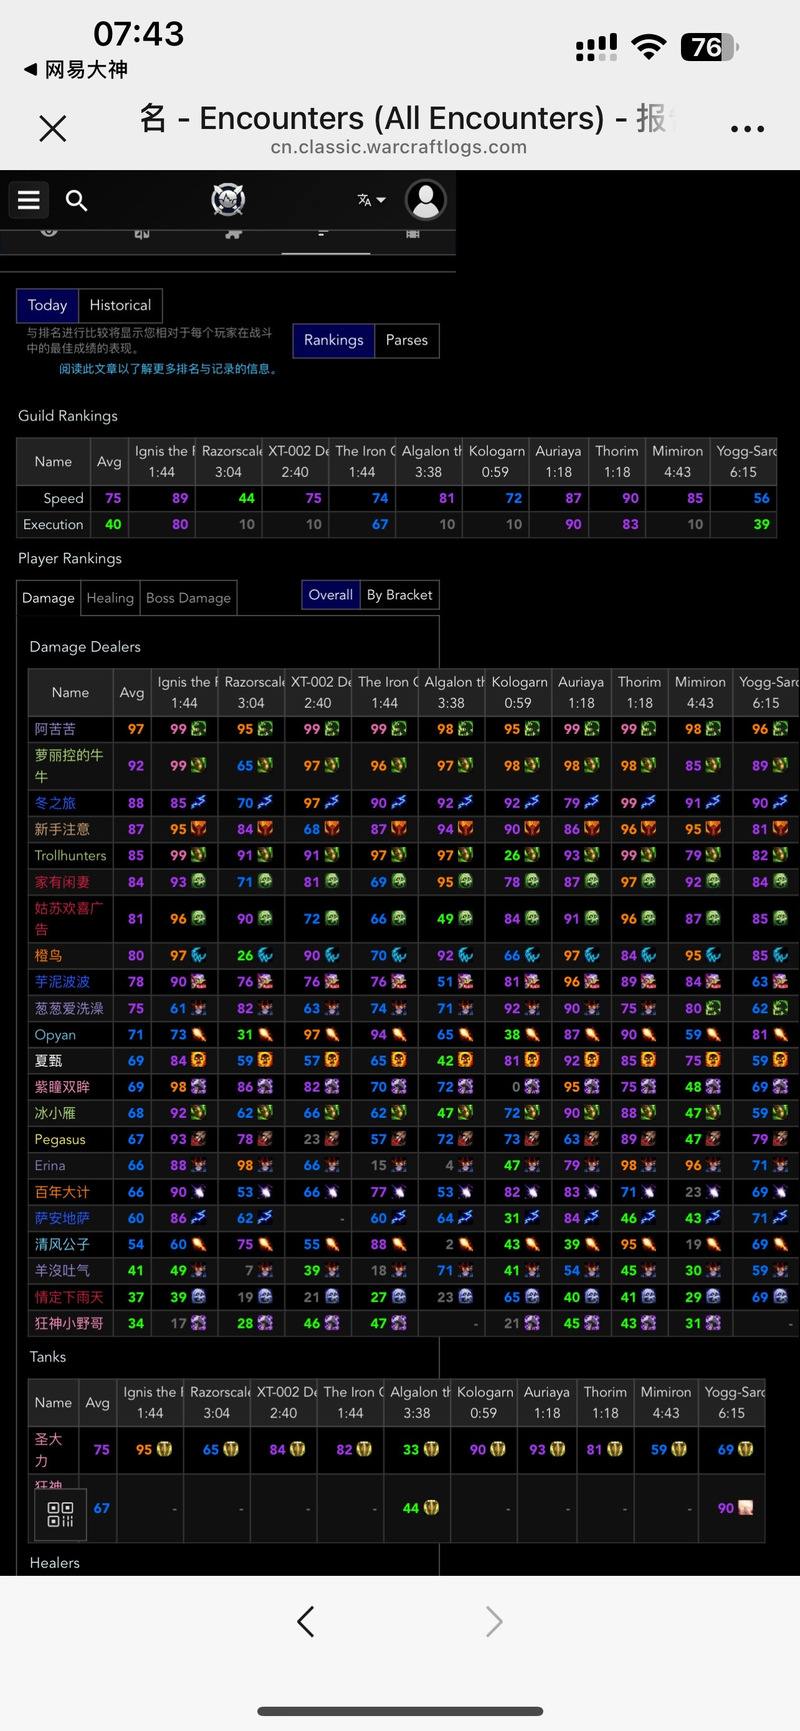Open the browser three-dot more menu

(x=747, y=128)
